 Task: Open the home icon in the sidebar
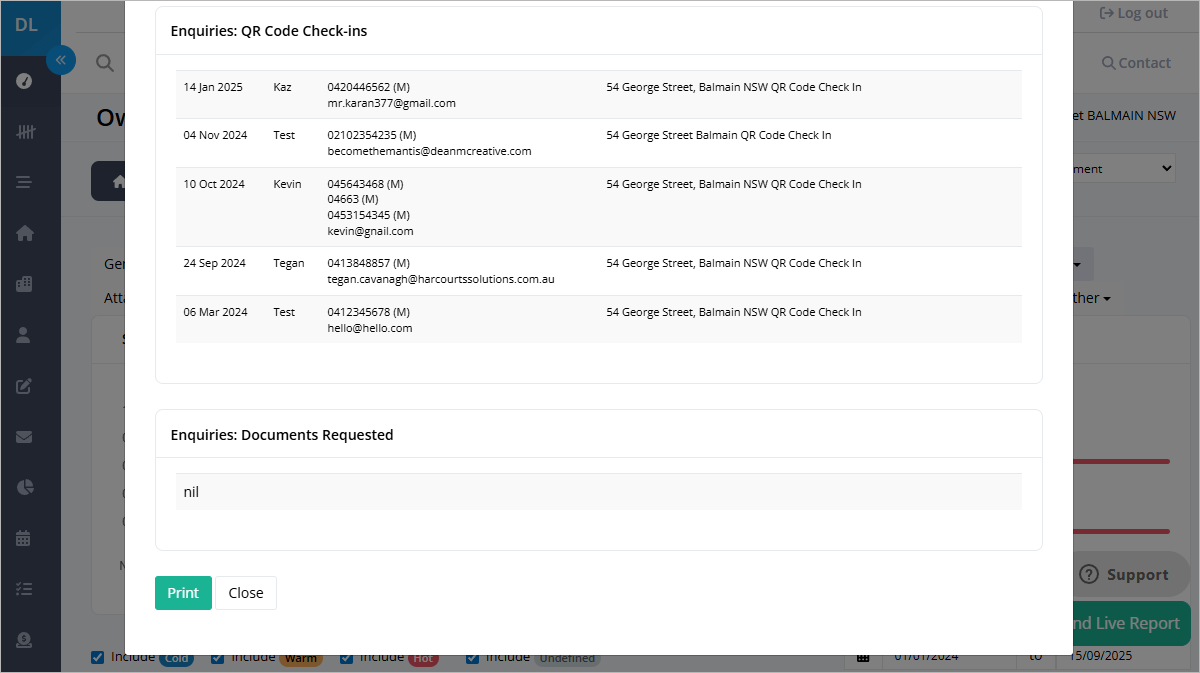25,233
